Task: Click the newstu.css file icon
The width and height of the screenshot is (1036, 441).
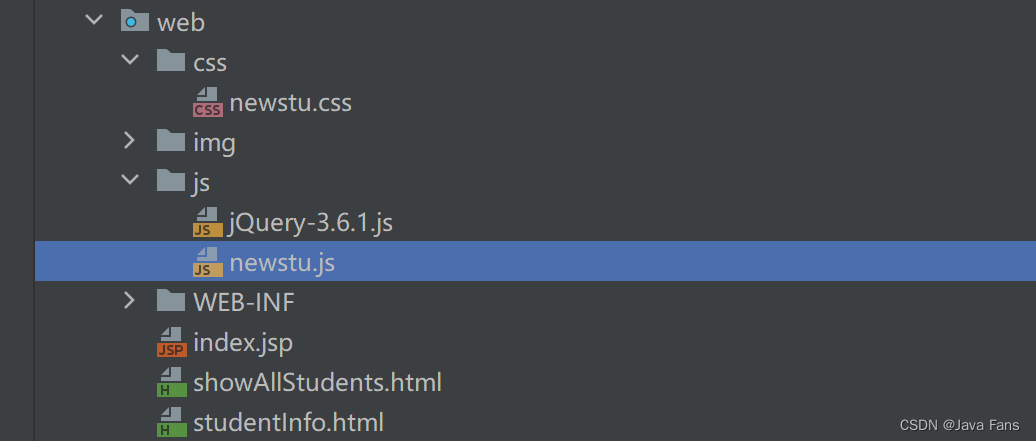Action: click(207, 102)
